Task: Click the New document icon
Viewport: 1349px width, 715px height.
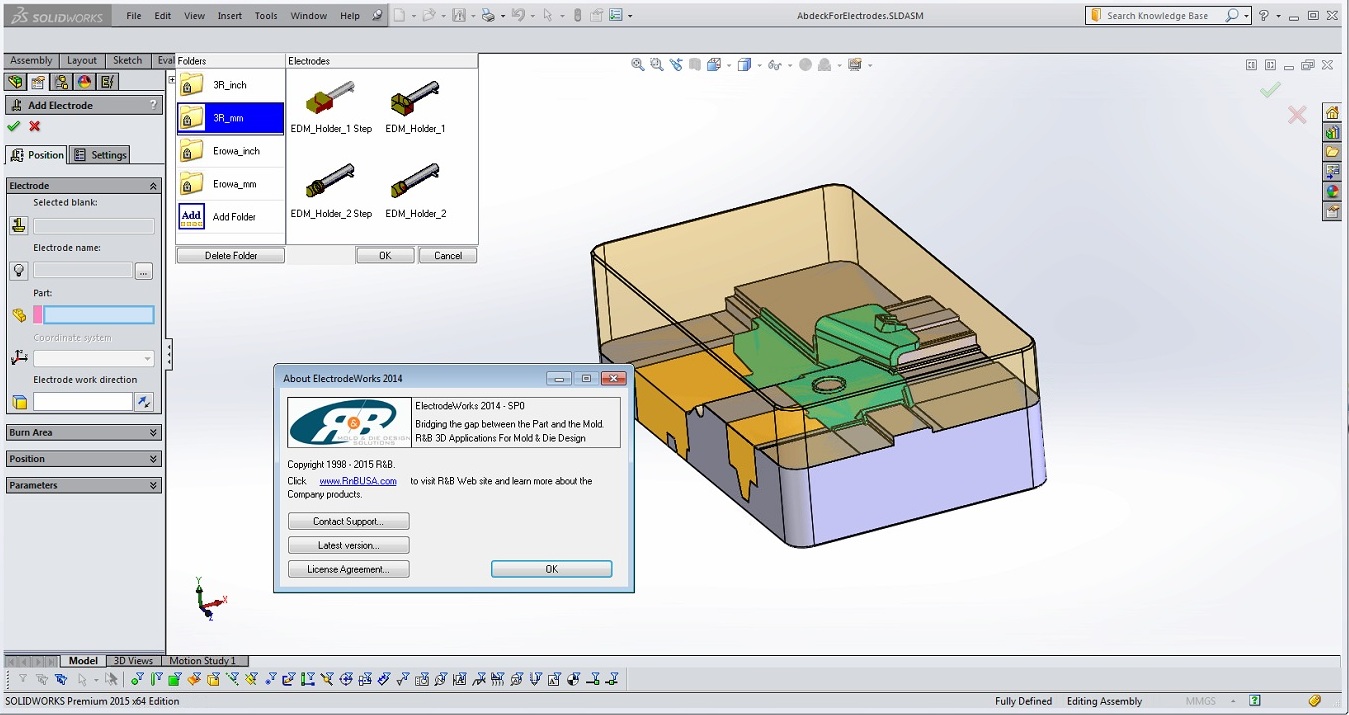Action: (x=399, y=15)
